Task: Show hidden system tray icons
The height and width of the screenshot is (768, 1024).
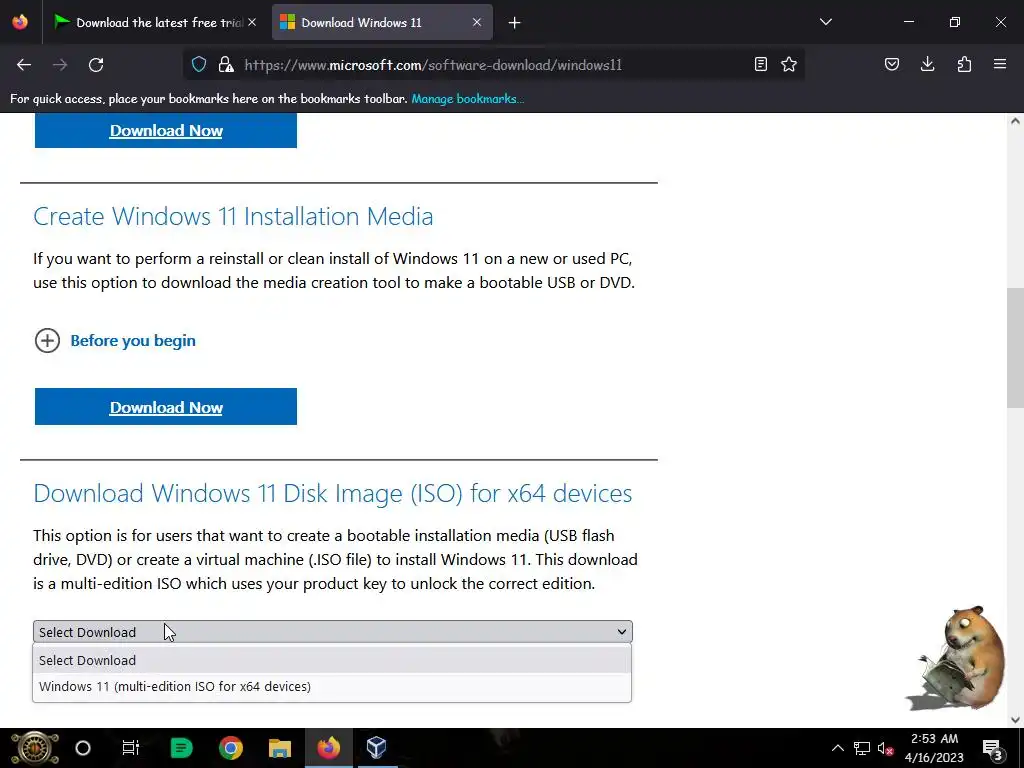Action: point(838,748)
